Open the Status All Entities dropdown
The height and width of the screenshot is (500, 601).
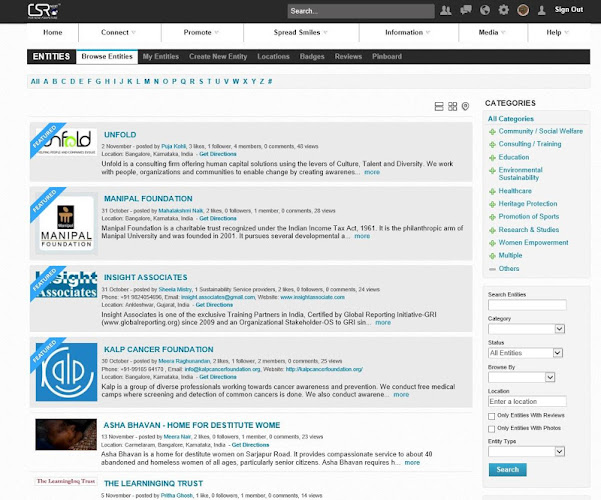click(x=525, y=353)
